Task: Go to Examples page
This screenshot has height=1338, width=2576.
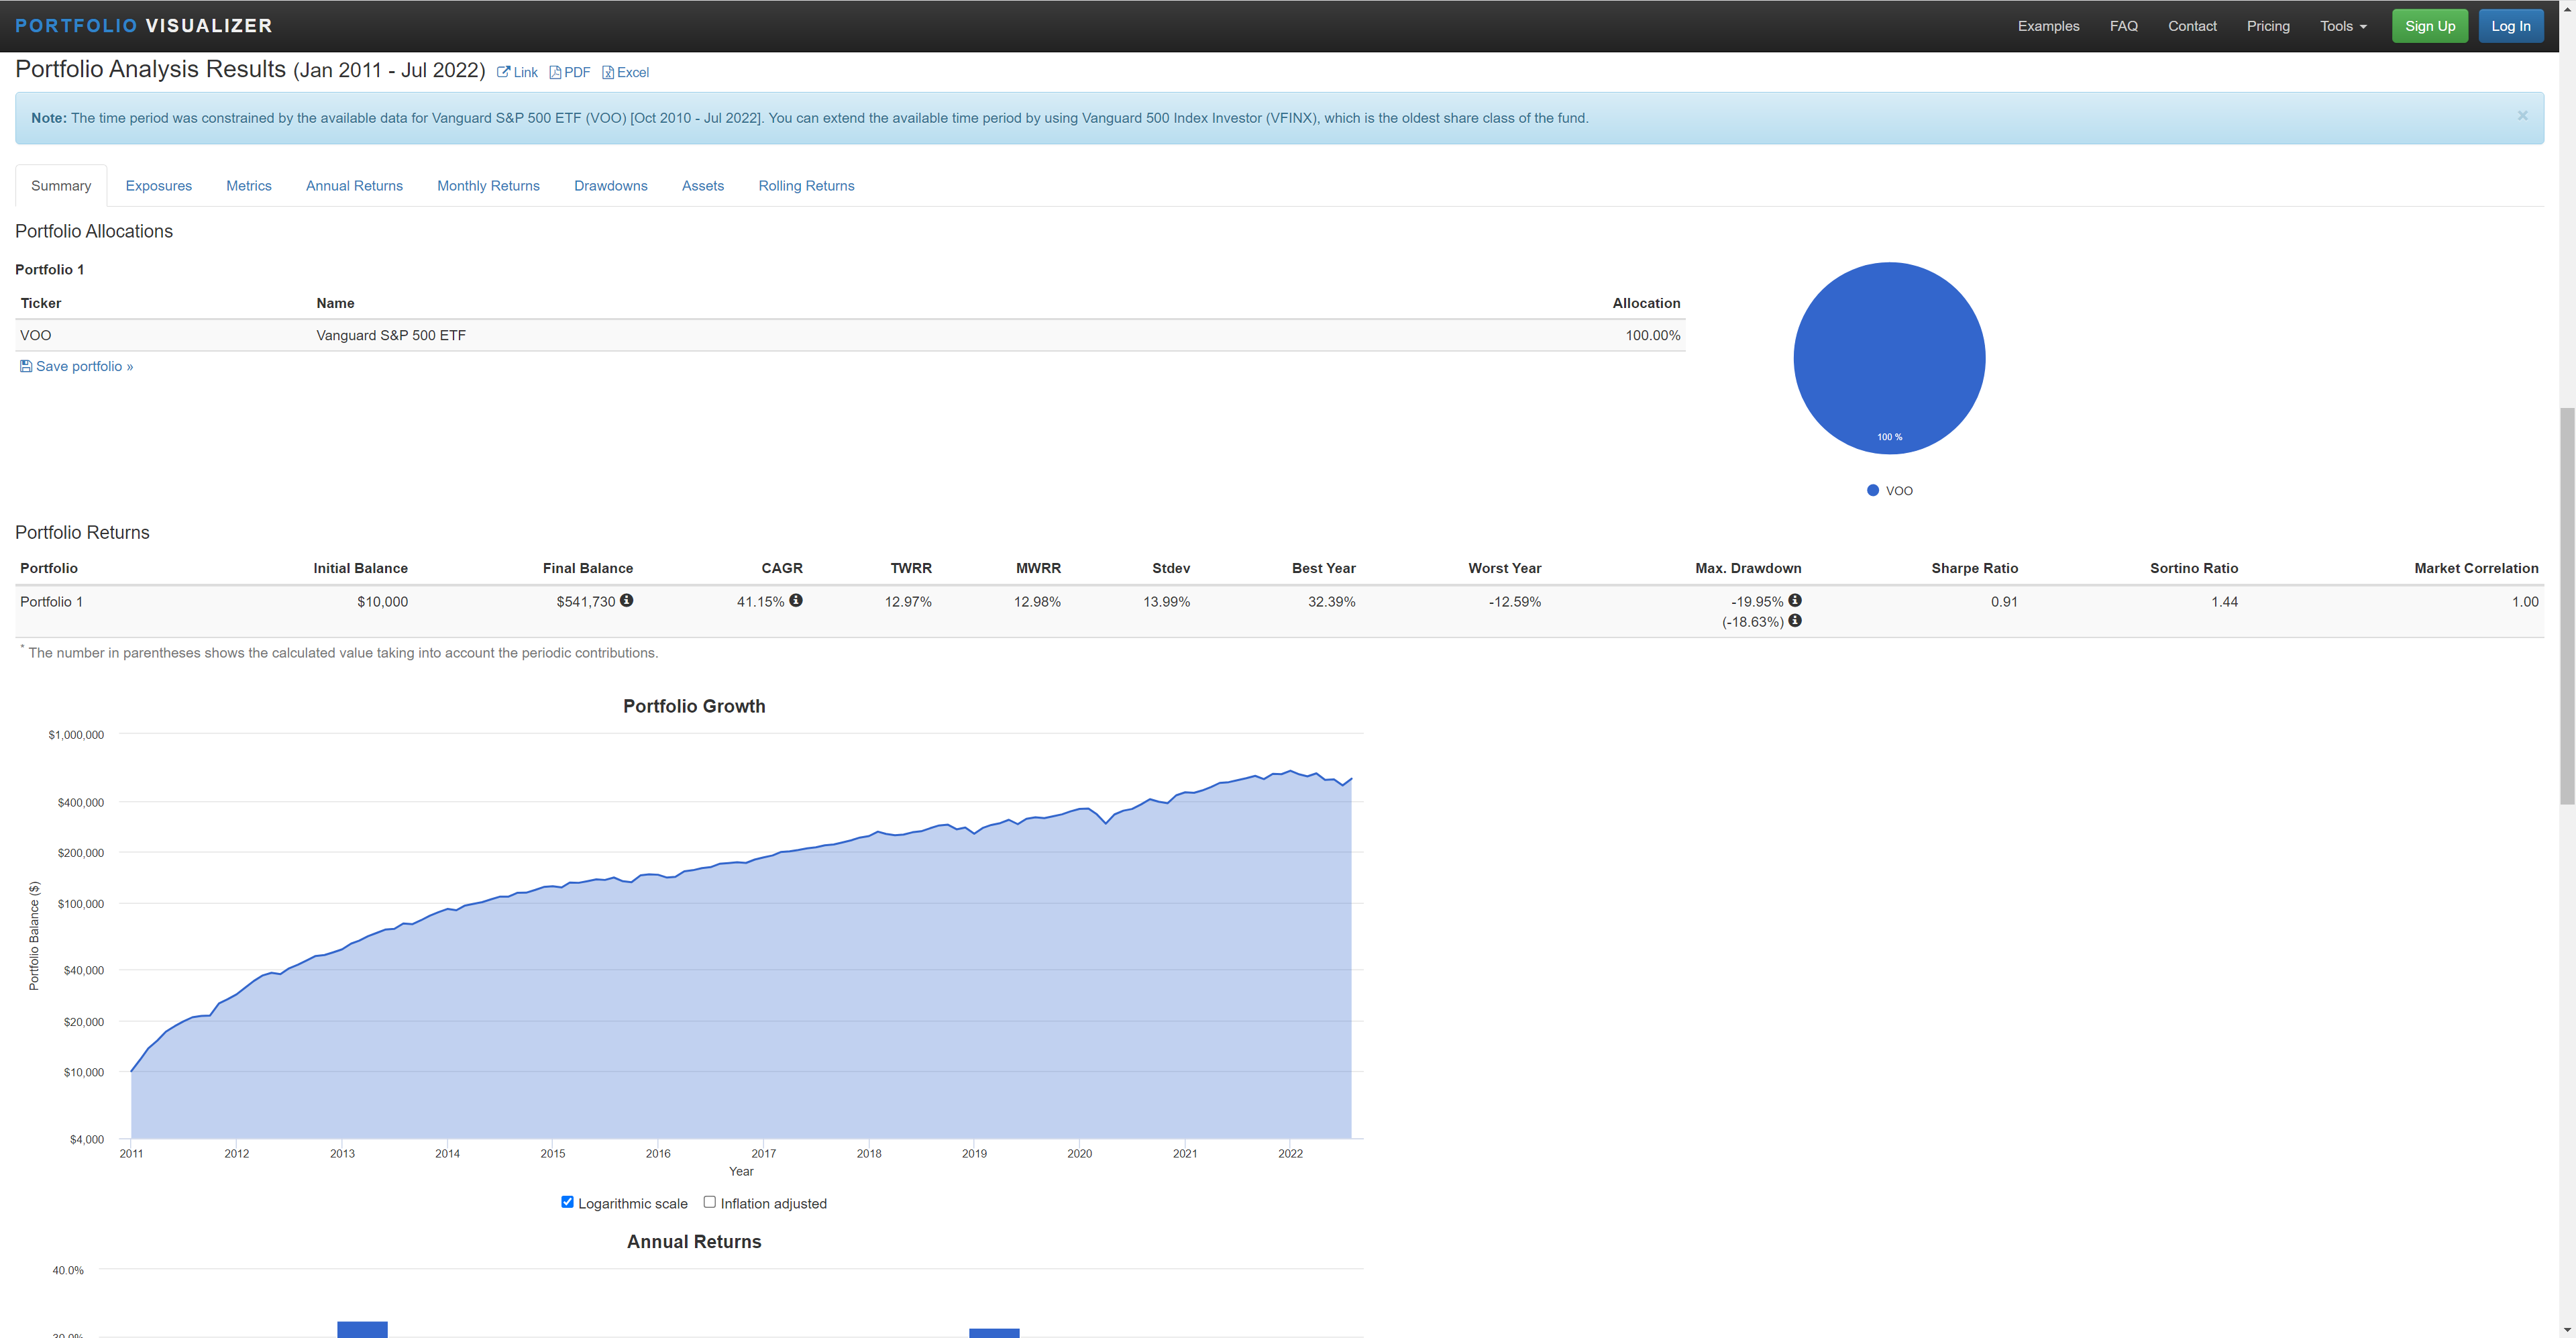Action: tap(2048, 26)
